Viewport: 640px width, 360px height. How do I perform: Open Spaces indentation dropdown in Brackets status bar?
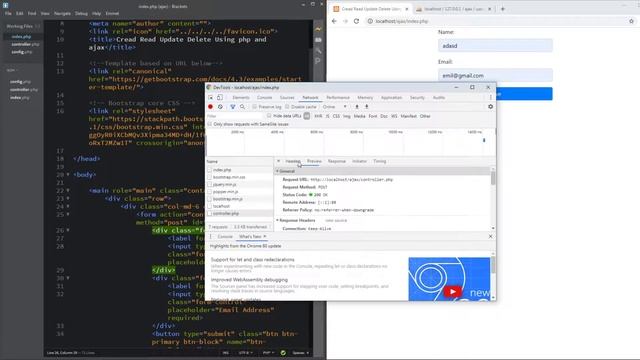pos(300,353)
